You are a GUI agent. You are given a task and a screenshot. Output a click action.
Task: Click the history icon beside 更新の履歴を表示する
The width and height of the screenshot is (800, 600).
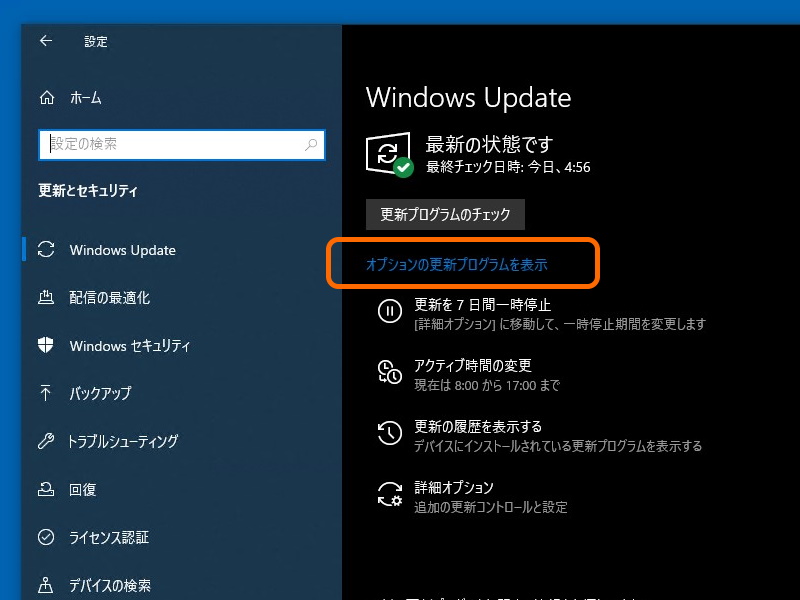[389, 430]
